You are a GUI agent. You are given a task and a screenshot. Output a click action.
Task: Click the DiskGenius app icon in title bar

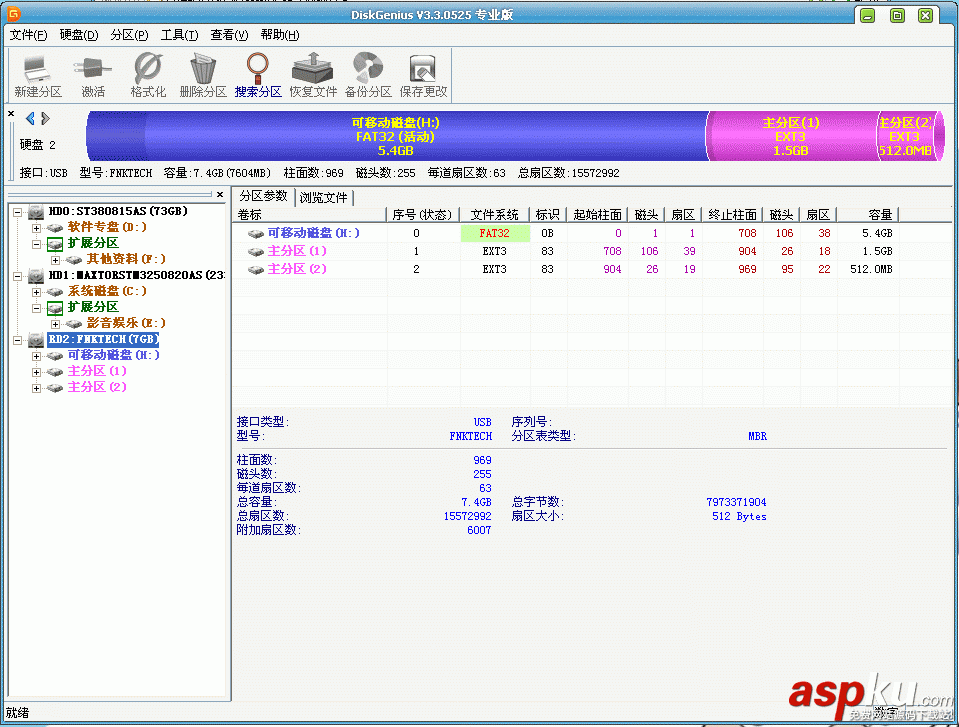(13, 13)
